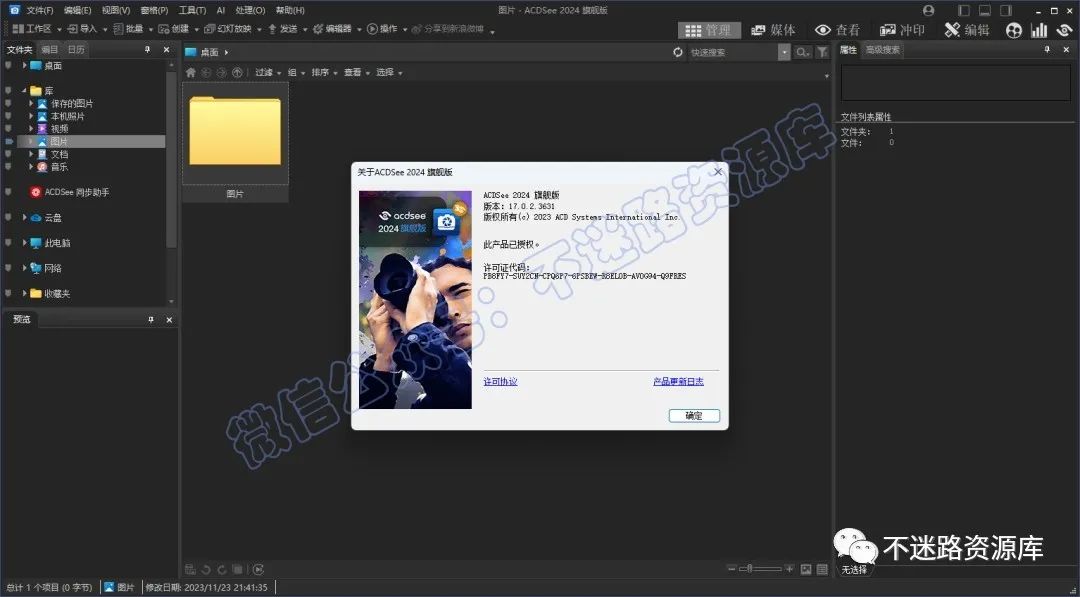Select the 文档 library item
The width and height of the screenshot is (1080, 597).
tap(59, 154)
